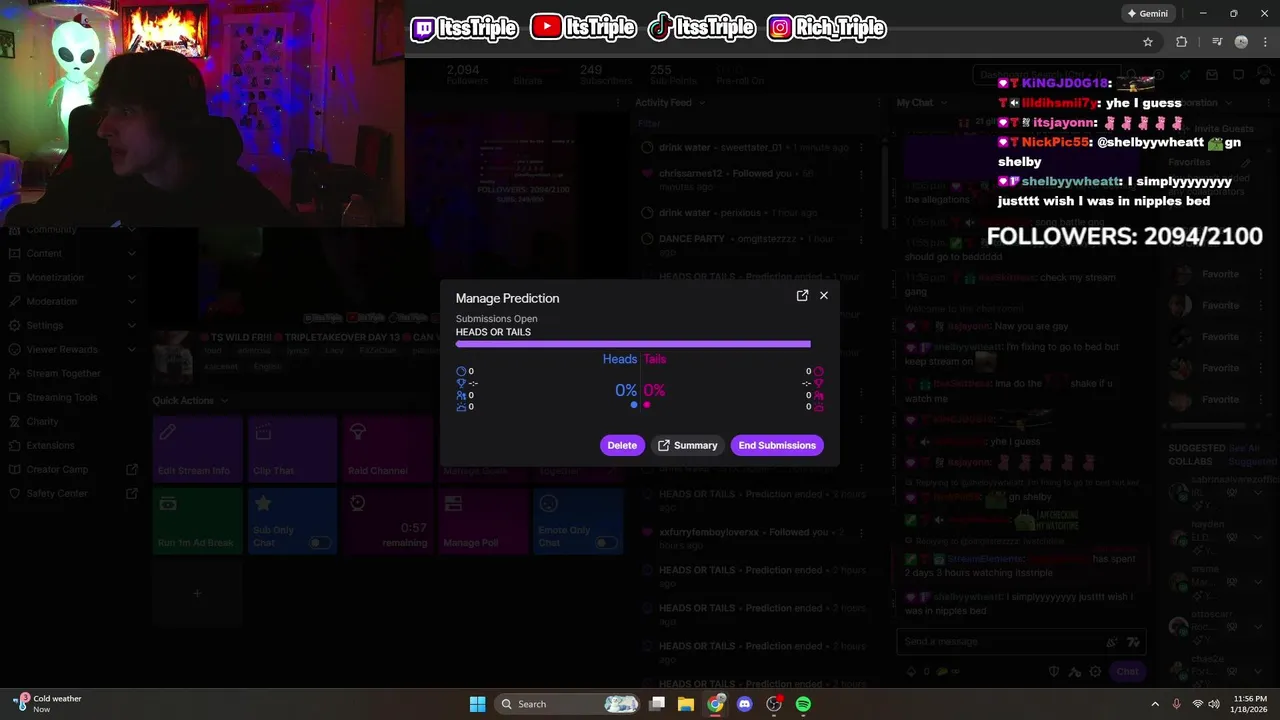Bookmark this tab with star icon

pos(1148,42)
